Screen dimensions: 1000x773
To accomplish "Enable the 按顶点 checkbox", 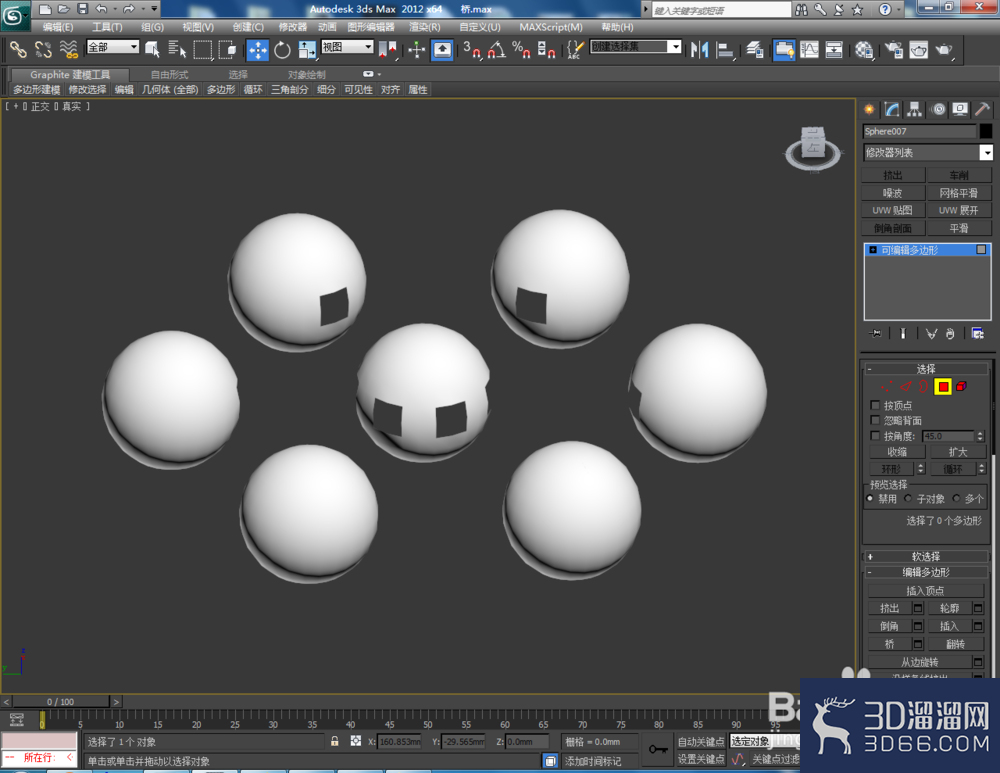I will coord(875,405).
